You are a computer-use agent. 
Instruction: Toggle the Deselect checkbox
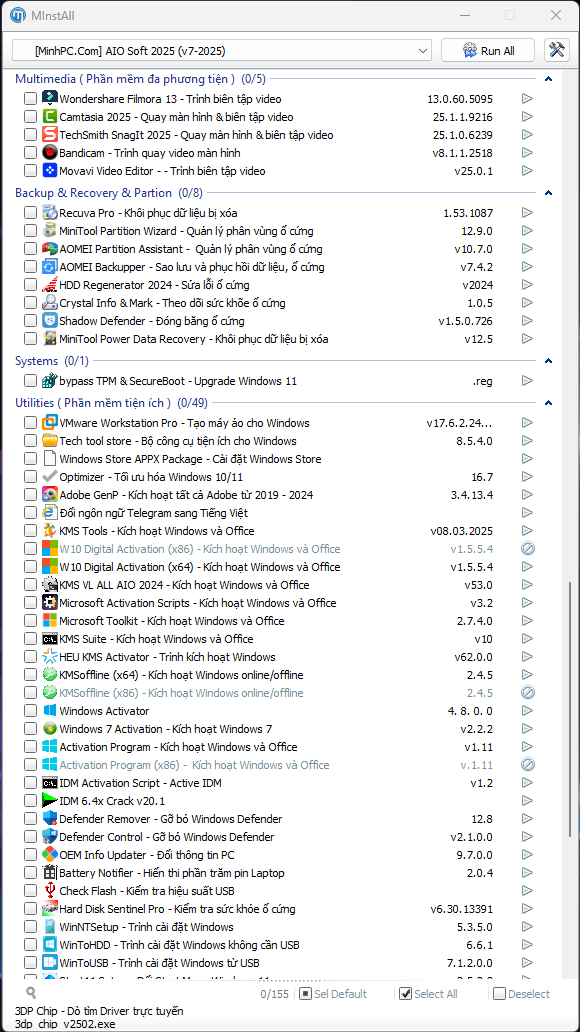tap(500, 994)
